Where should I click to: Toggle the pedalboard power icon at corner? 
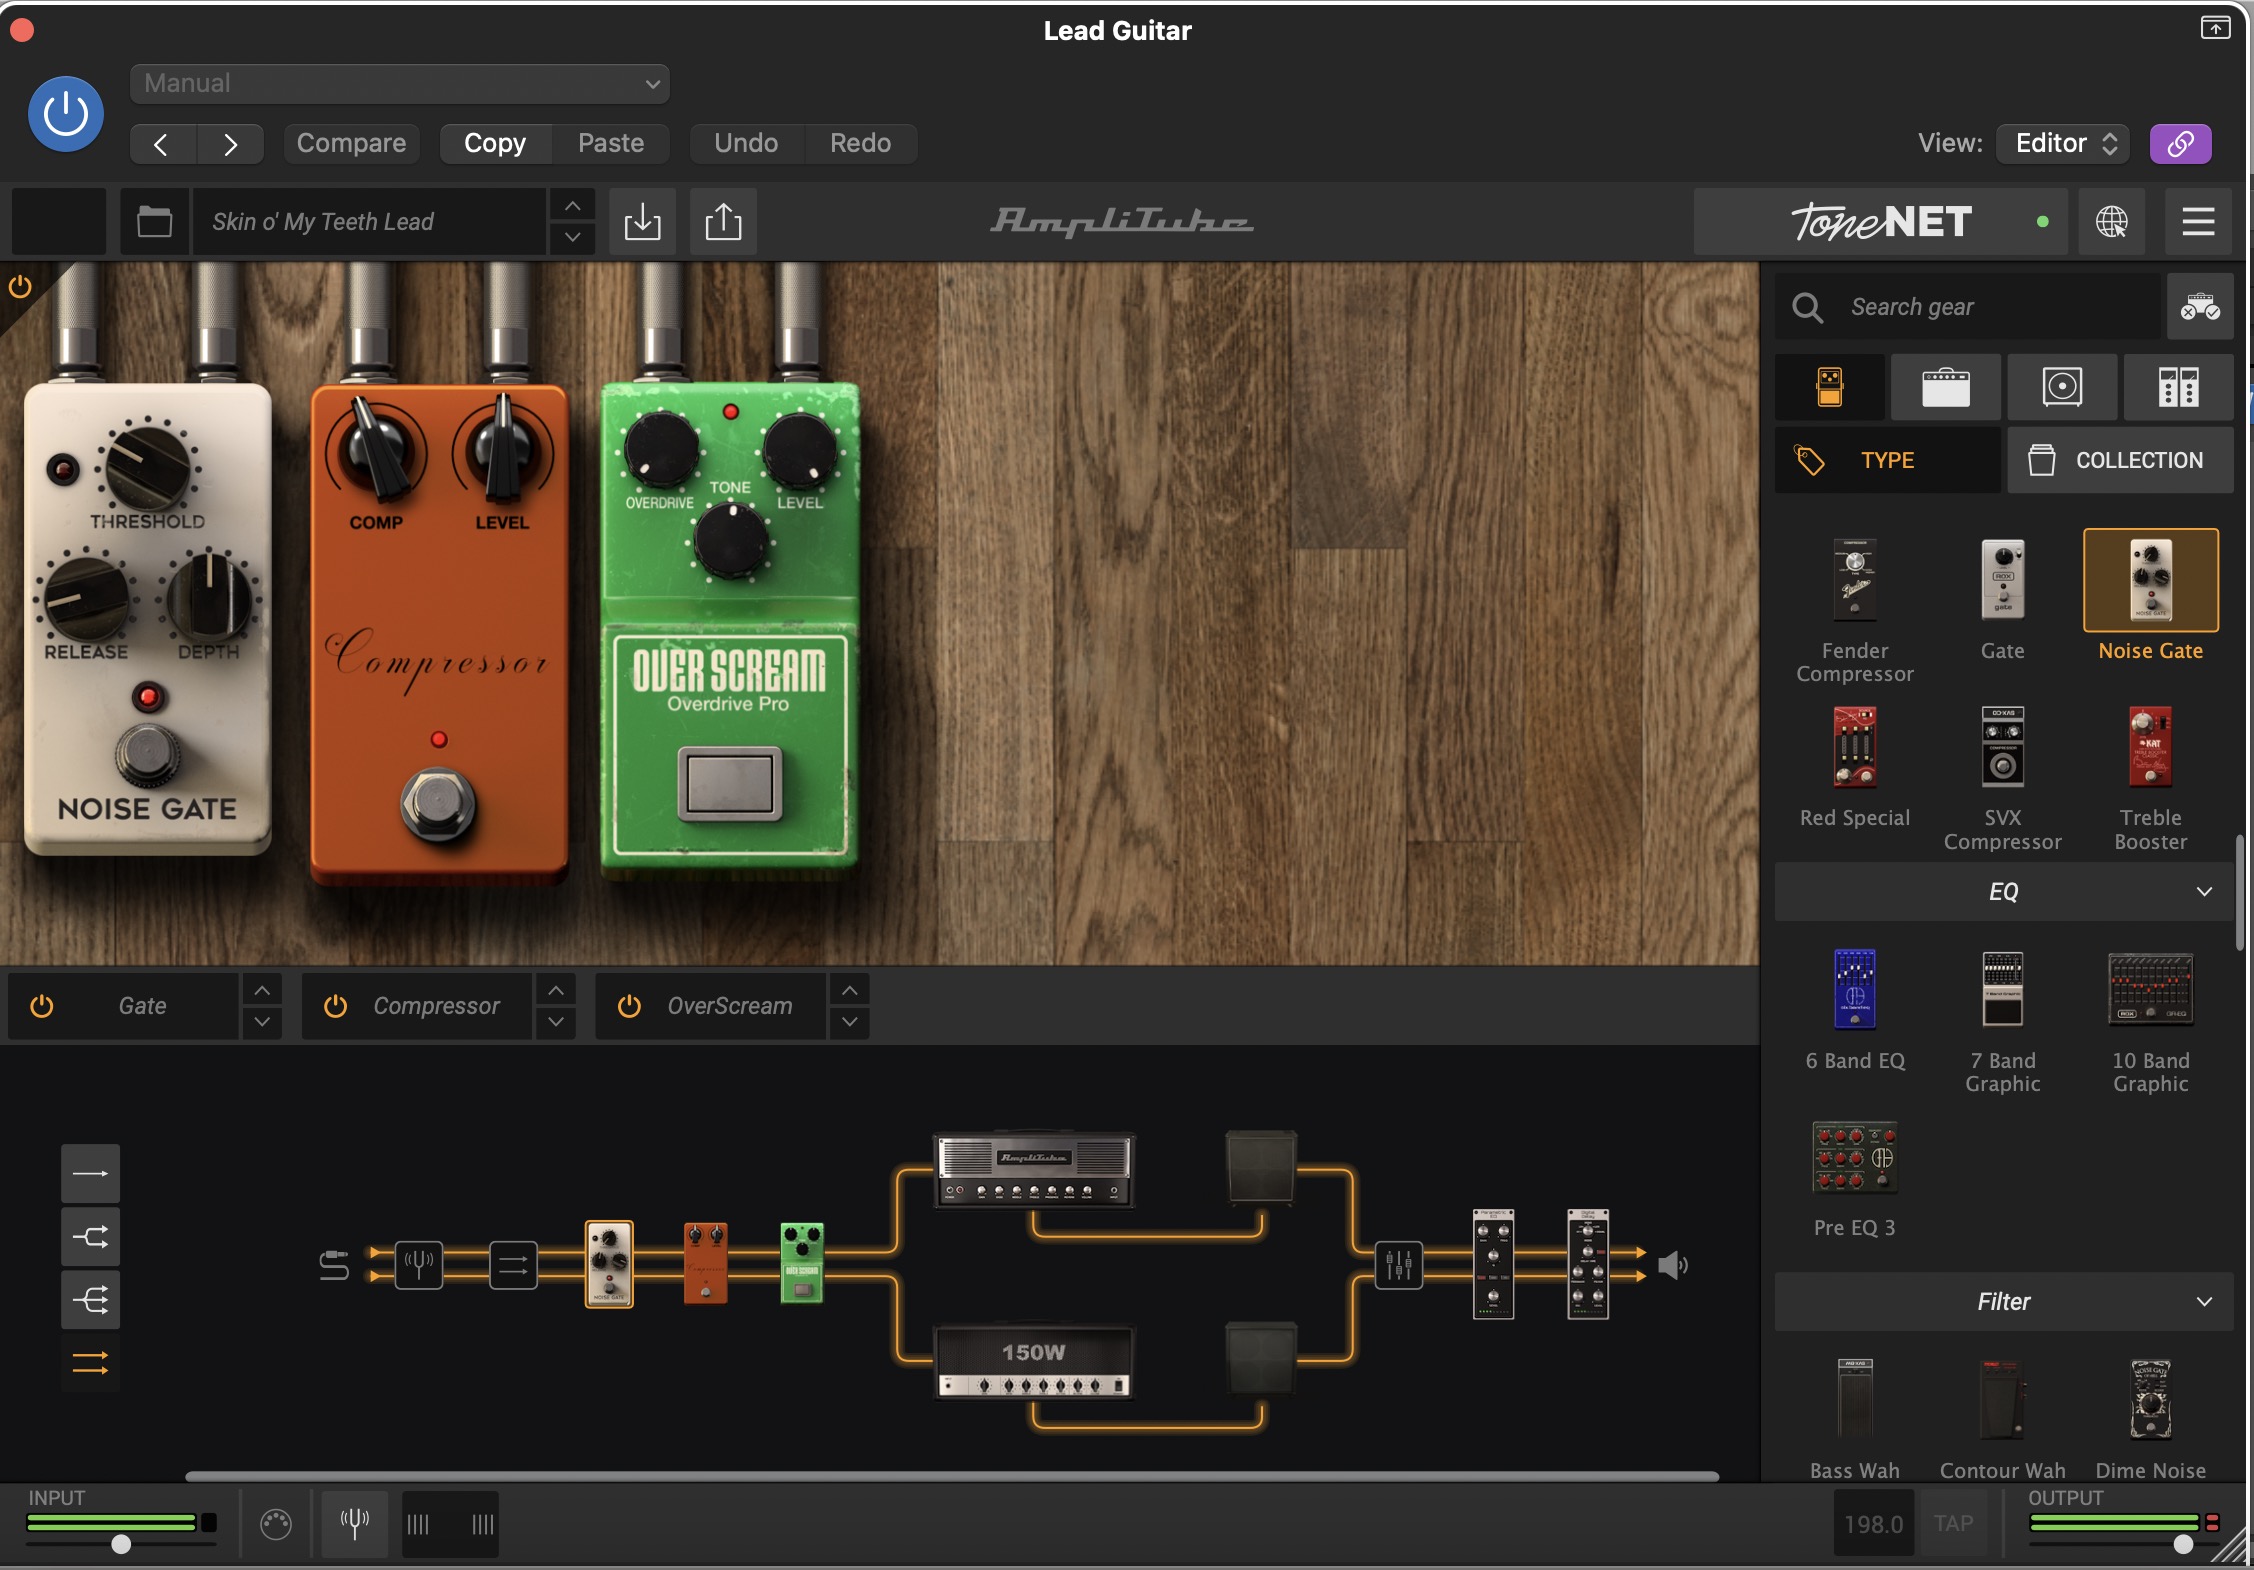coord(19,287)
